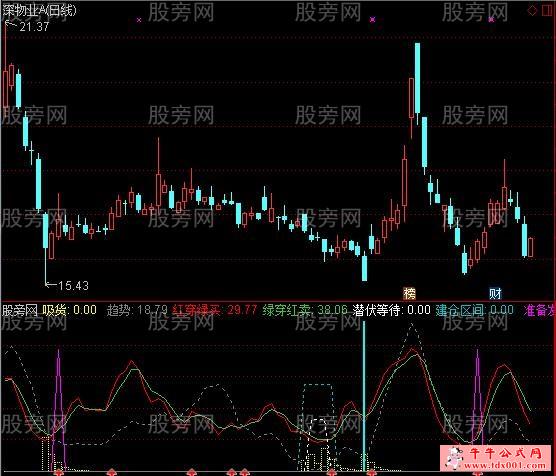Click the middle magenta x marker at top

pos(372,20)
